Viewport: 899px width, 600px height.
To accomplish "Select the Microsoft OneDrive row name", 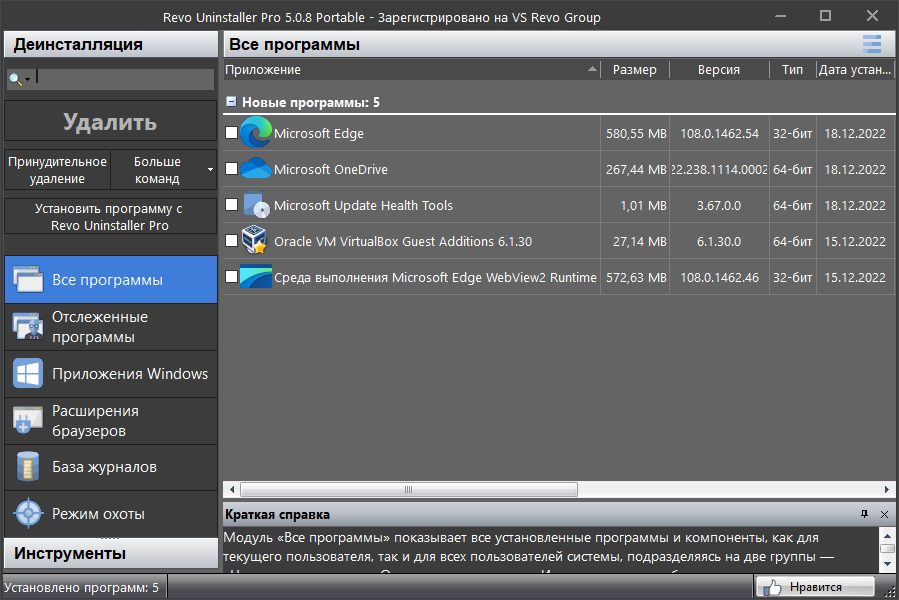I will [331, 169].
